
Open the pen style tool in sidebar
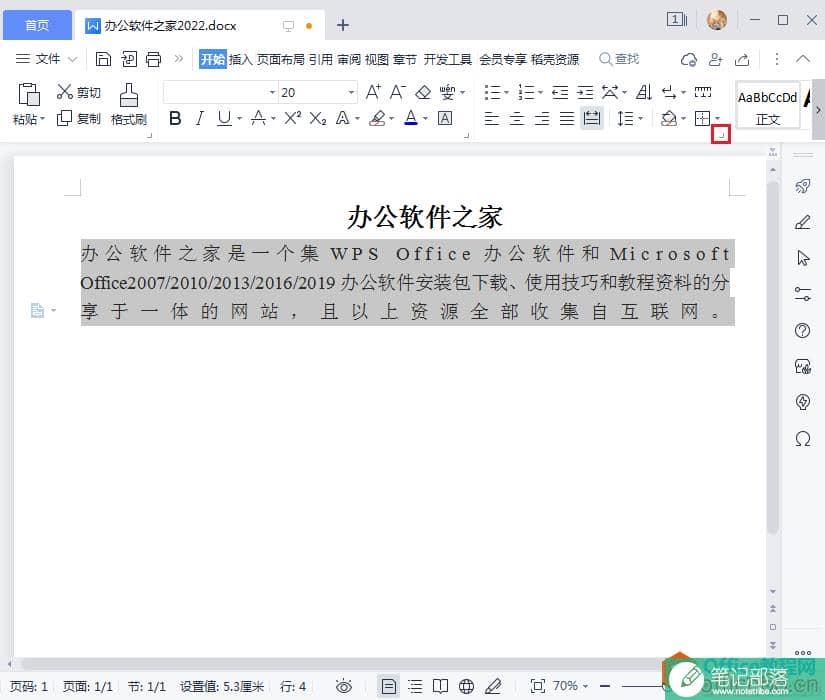[x=802, y=222]
